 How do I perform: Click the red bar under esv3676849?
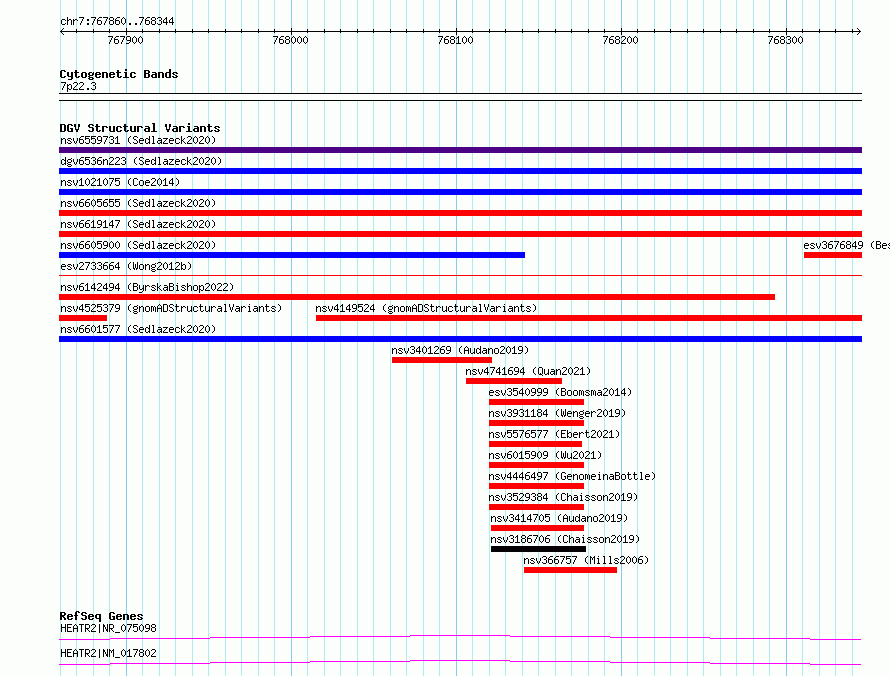click(x=833, y=255)
